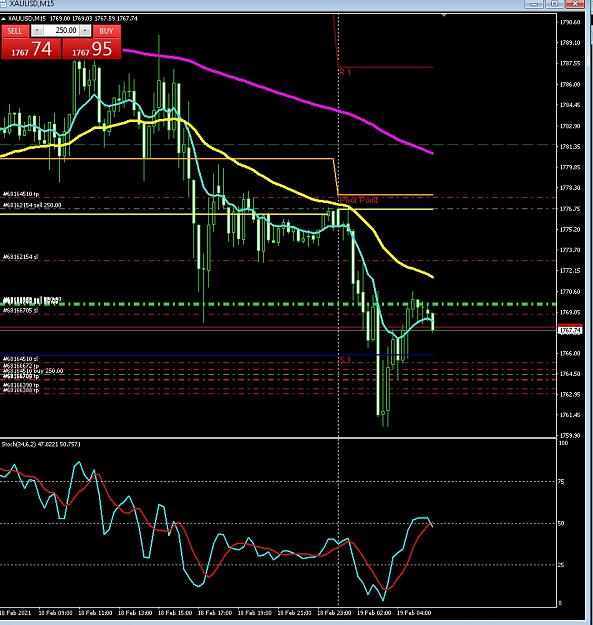Select the #68164510 buy 250.00 order label
The width and height of the screenshot is (593, 625).
[33, 371]
